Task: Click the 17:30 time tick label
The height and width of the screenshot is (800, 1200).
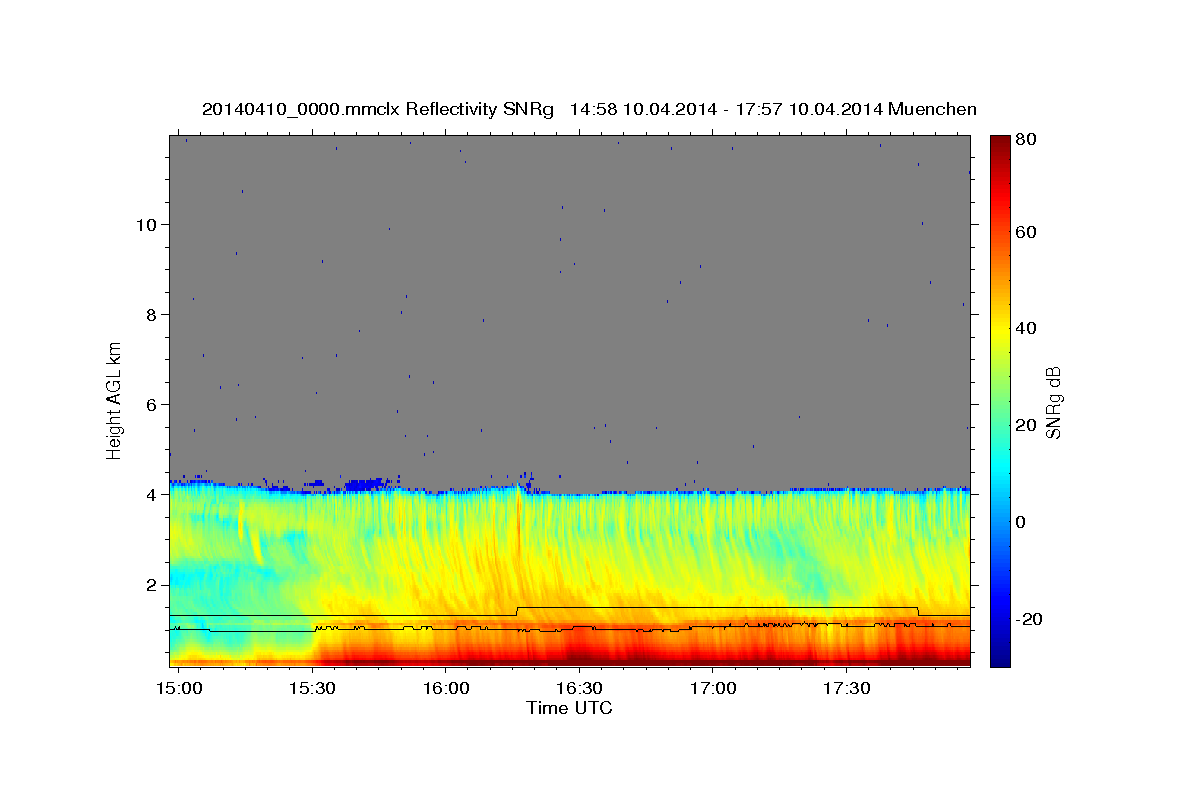Action: [x=845, y=689]
